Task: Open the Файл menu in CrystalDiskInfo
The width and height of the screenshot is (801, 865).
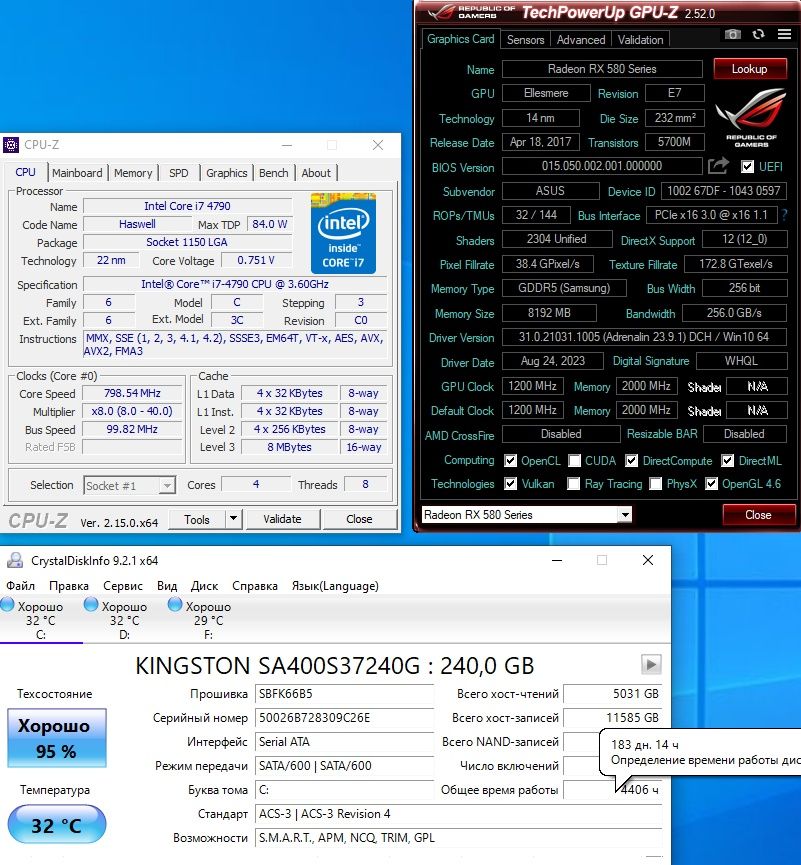Action: click(x=20, y=585)
